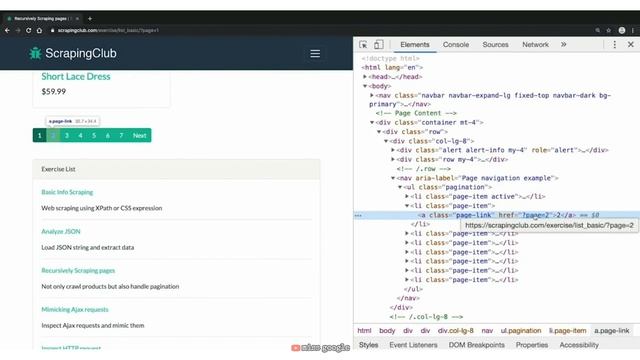Click the nav breadcrumb
The image size is (640, 360).
pos(487,331)
